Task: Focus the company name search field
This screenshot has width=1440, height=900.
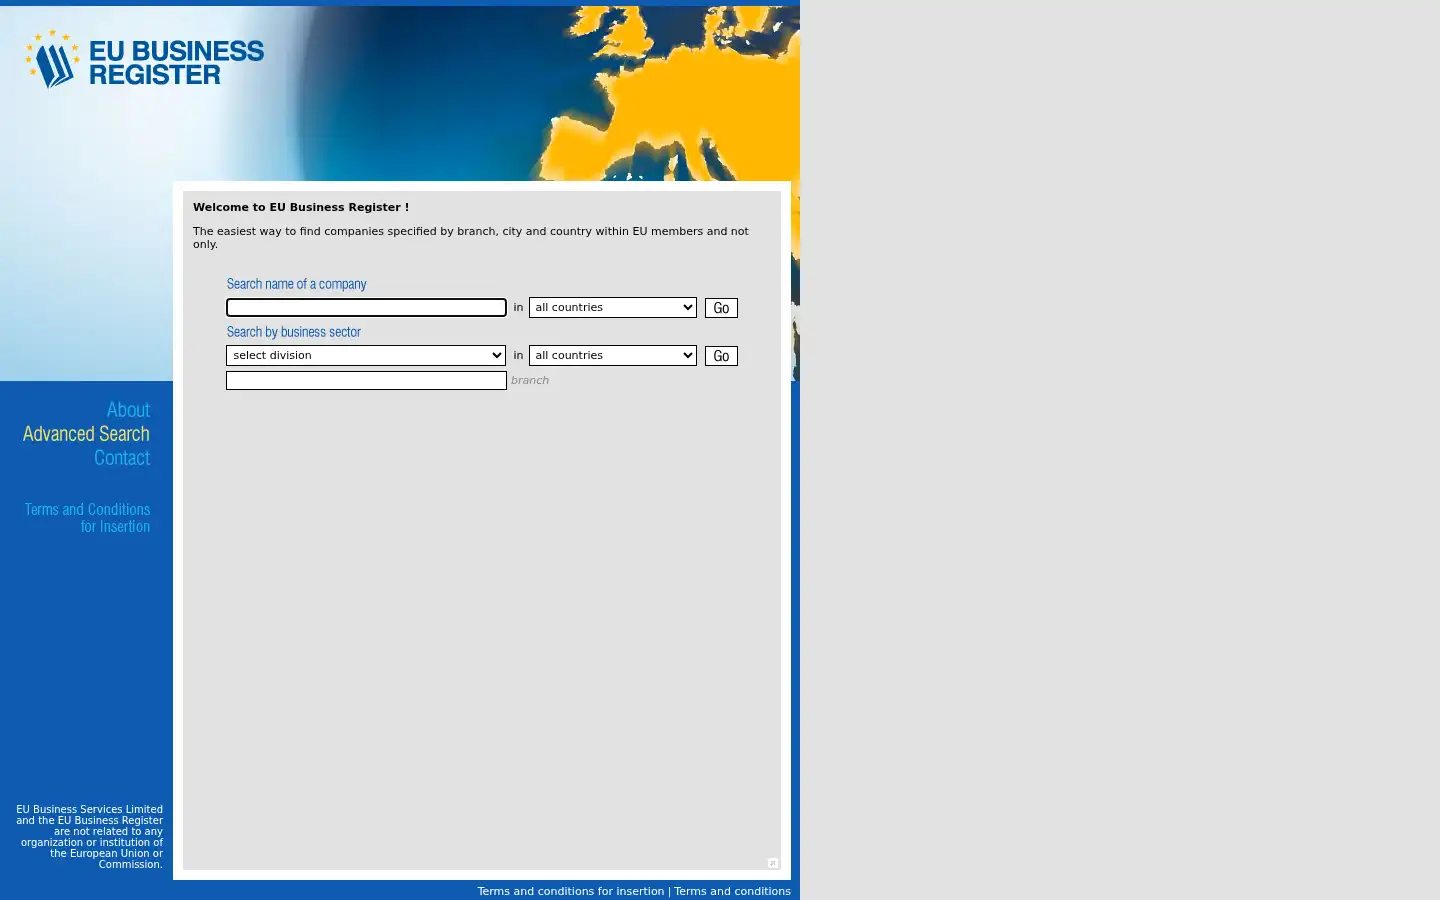Action: pyautogui.click(x=366, y=307)
